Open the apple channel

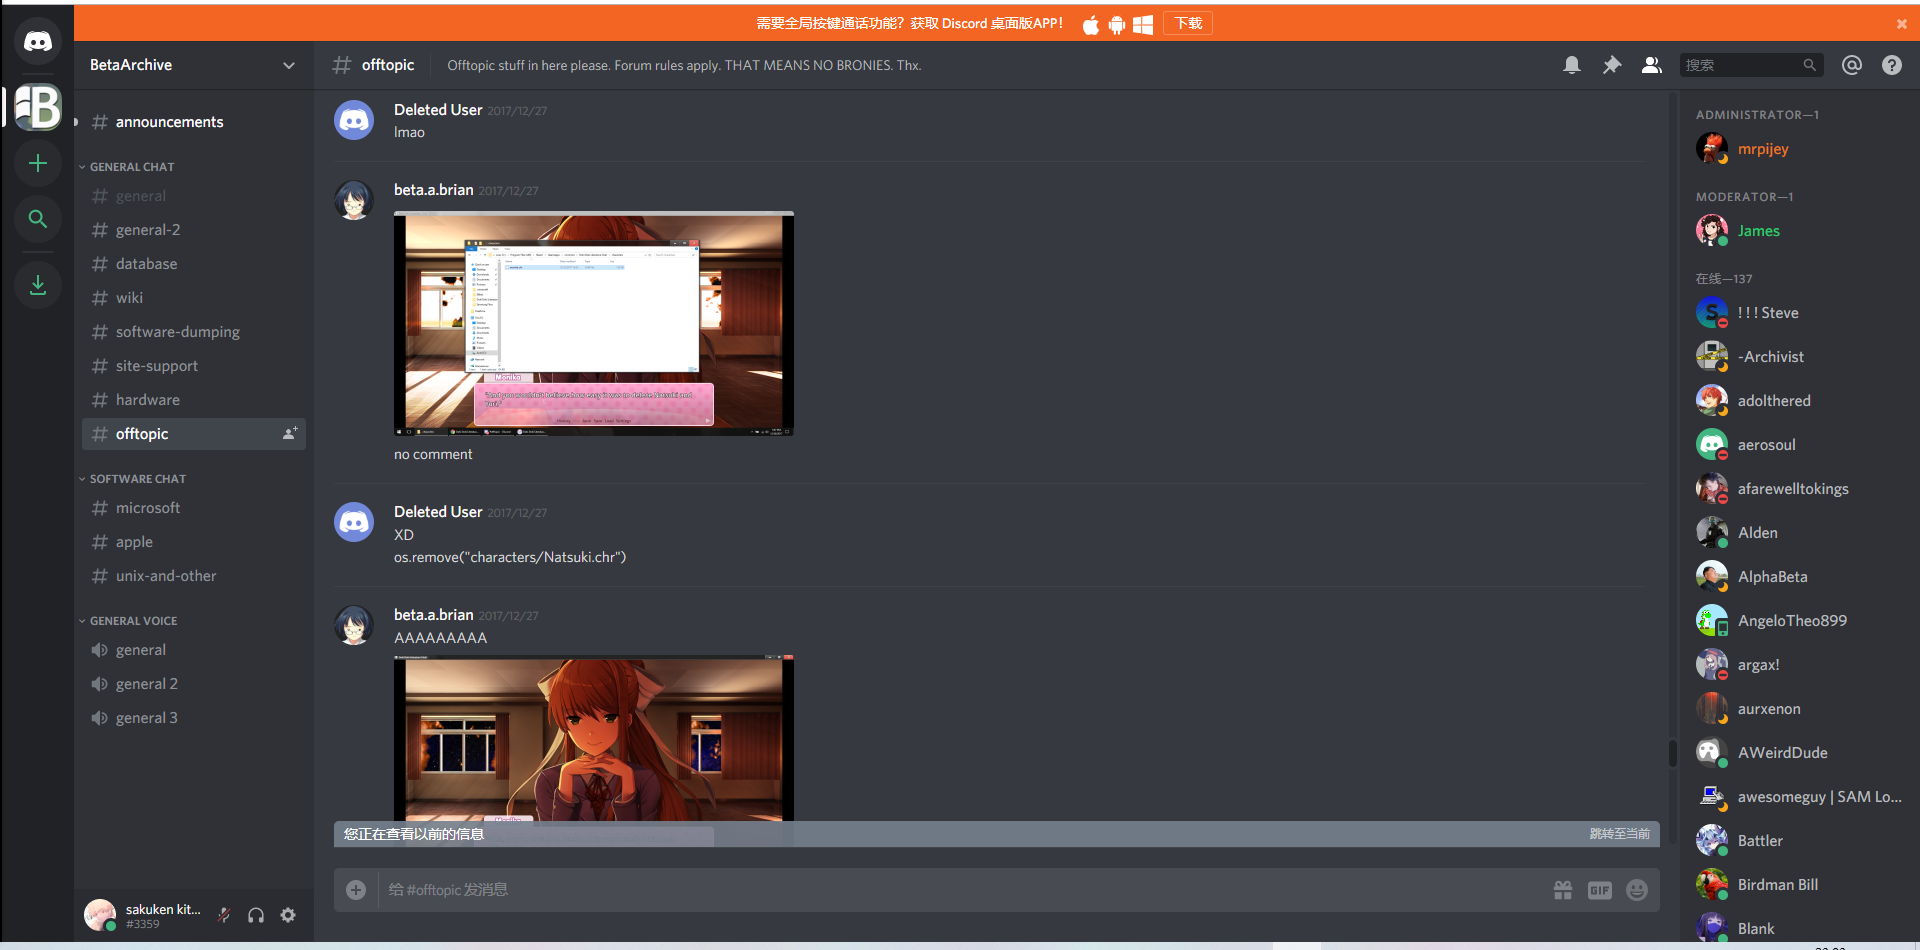[x=194, y=542]
